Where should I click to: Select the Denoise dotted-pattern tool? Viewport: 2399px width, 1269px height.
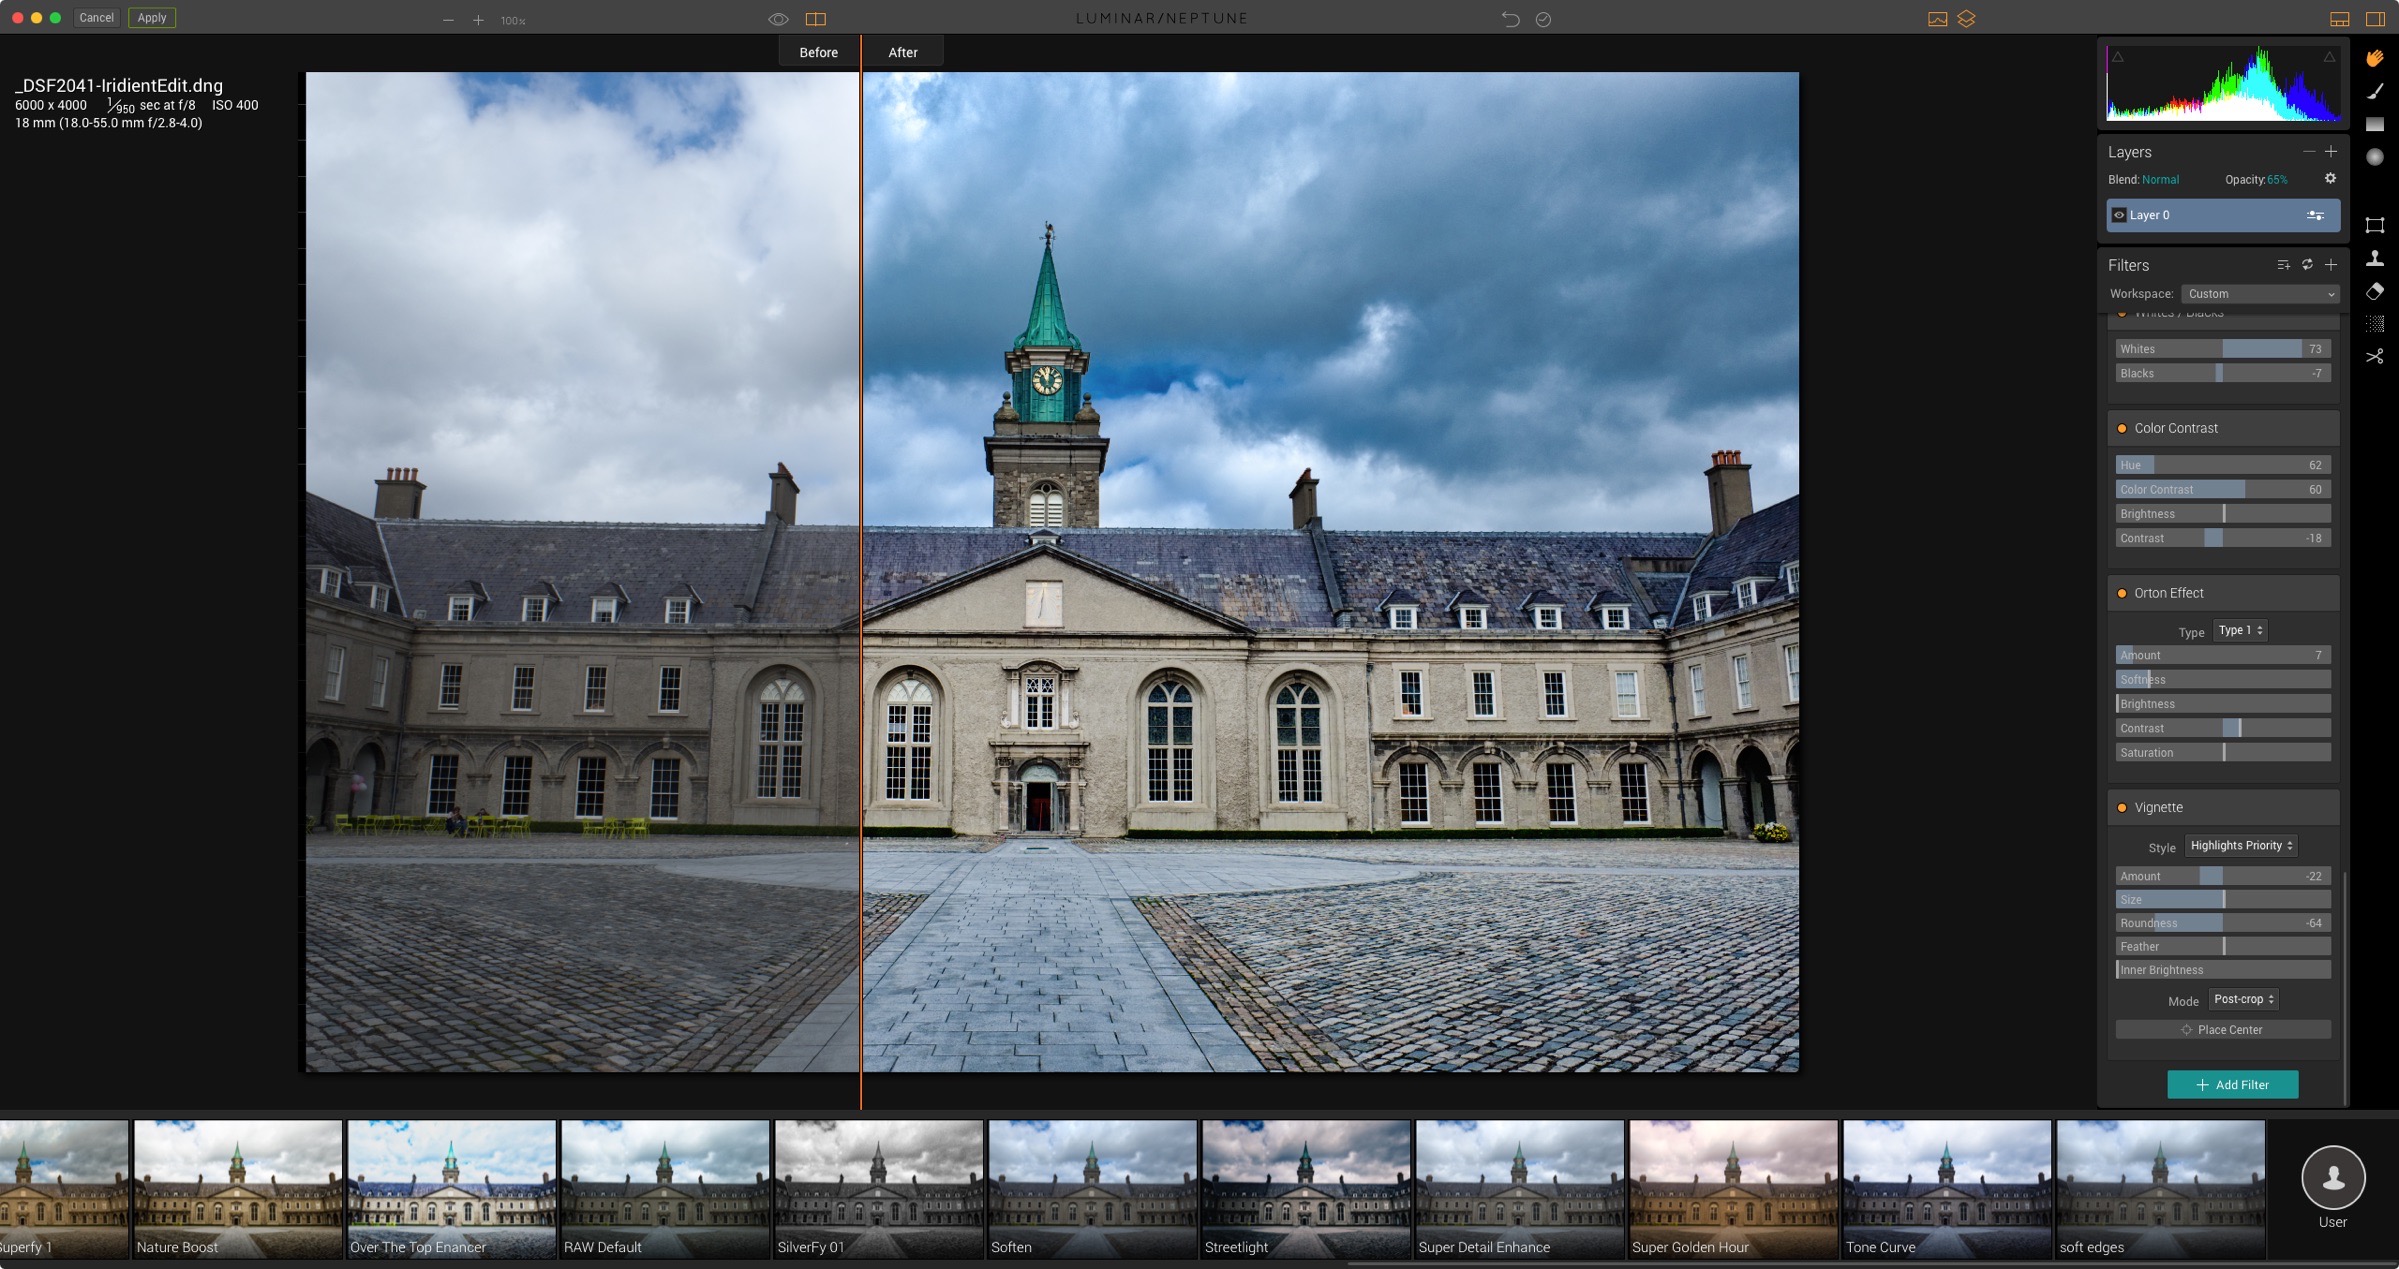click(2374, 324)
